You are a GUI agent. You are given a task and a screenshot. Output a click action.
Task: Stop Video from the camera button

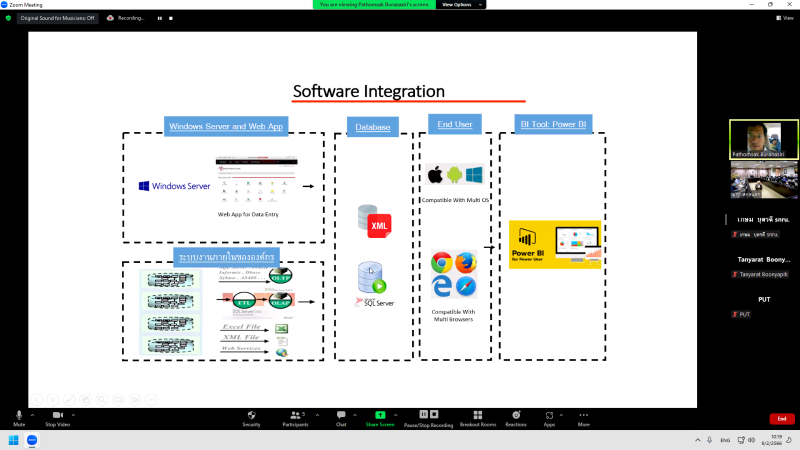tap(57, 416)
